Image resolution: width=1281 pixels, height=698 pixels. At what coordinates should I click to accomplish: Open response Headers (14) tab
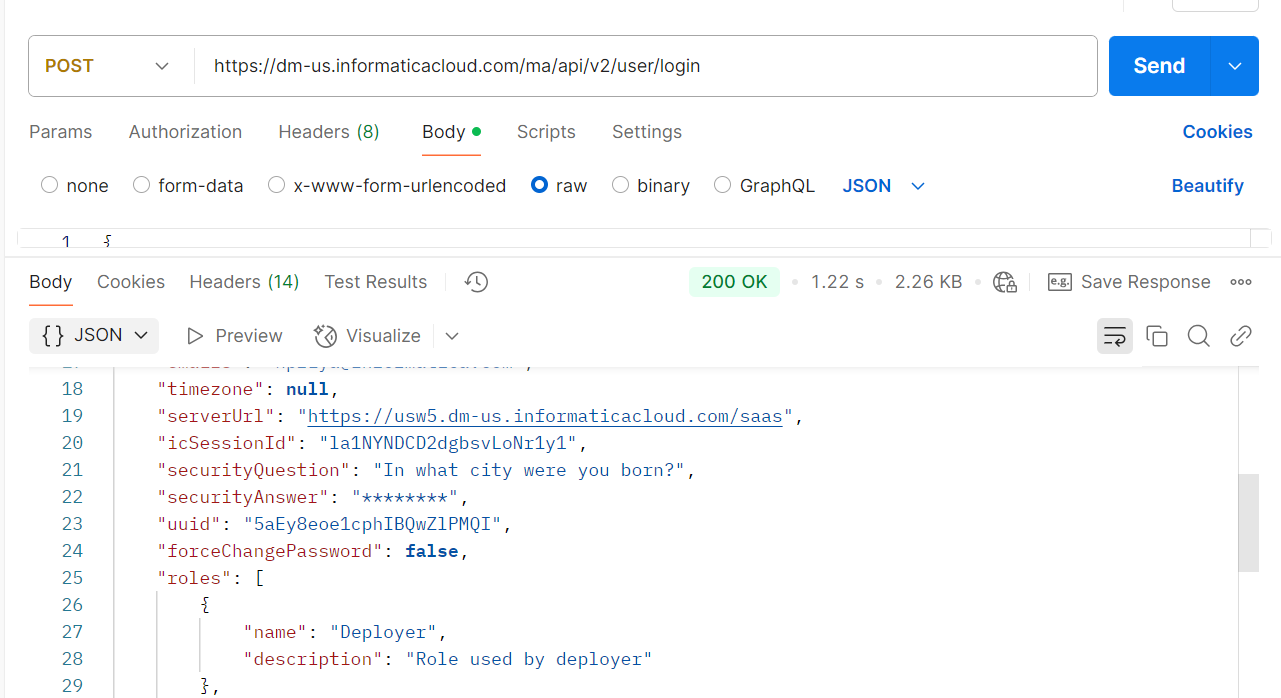pyautogui.click(x=244, y=282)
